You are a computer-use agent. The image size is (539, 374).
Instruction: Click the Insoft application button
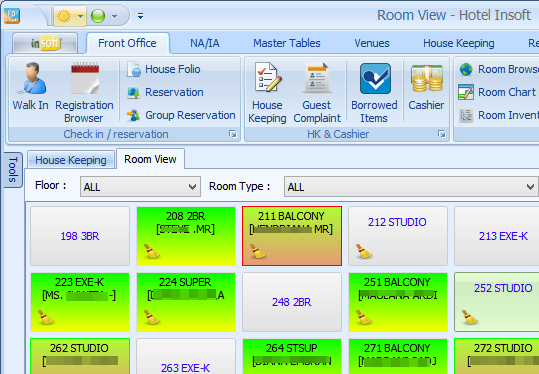[45, 43]
